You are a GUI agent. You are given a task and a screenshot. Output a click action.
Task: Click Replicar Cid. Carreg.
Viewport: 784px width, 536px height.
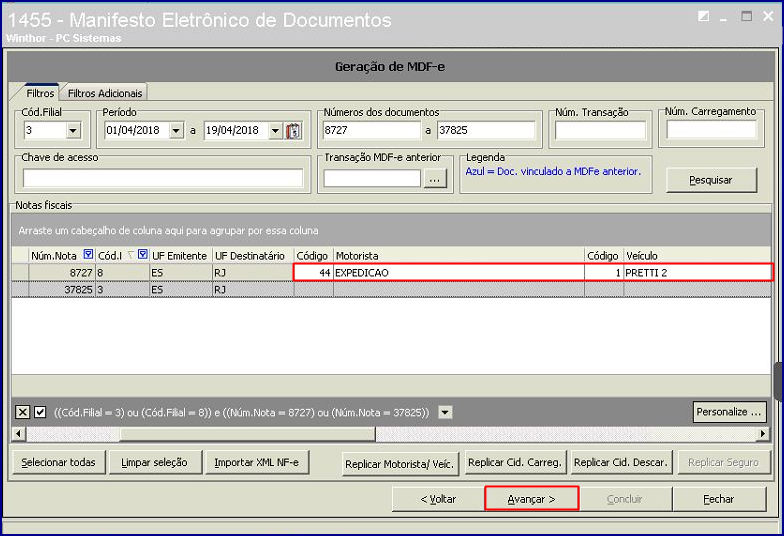click(514, 462)
